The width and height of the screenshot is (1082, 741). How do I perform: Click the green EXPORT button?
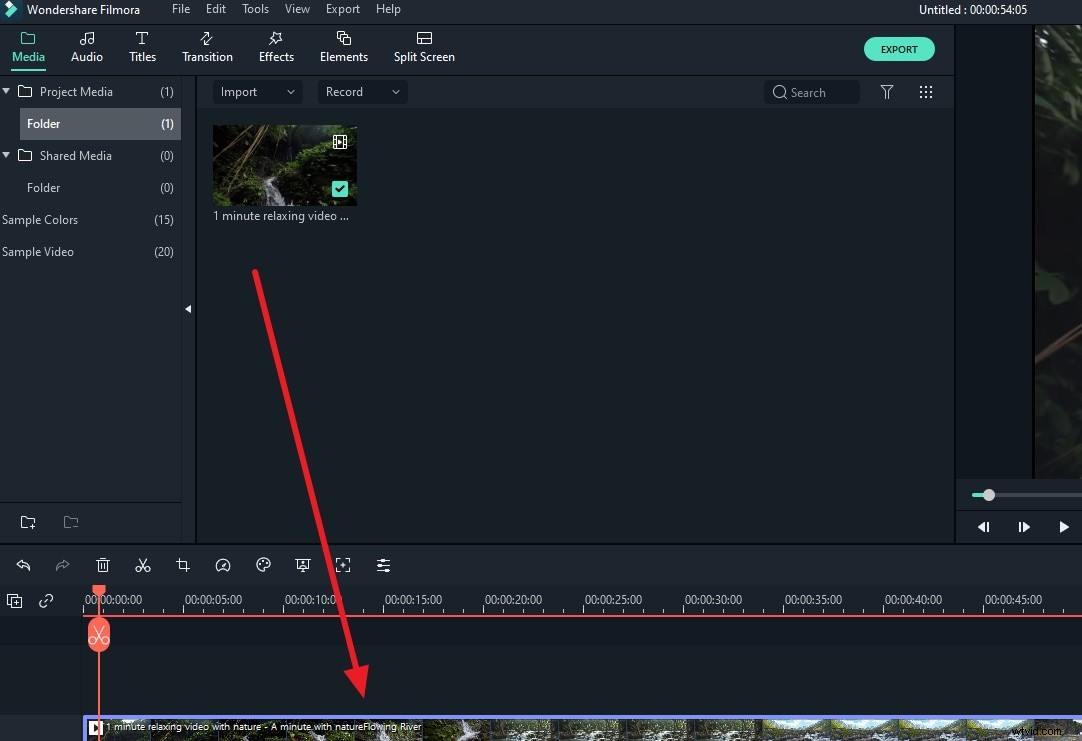pyautogui.click(x=899, y=48)
